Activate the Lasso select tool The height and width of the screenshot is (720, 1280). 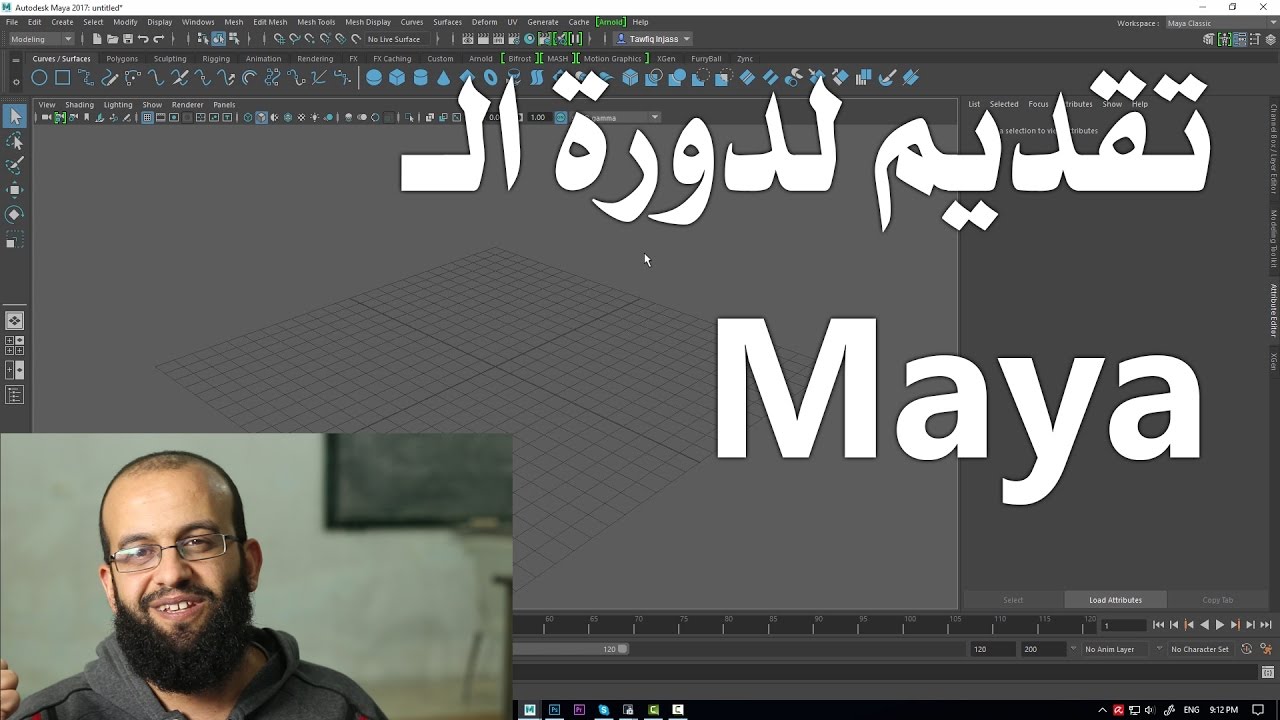[14, 141]
